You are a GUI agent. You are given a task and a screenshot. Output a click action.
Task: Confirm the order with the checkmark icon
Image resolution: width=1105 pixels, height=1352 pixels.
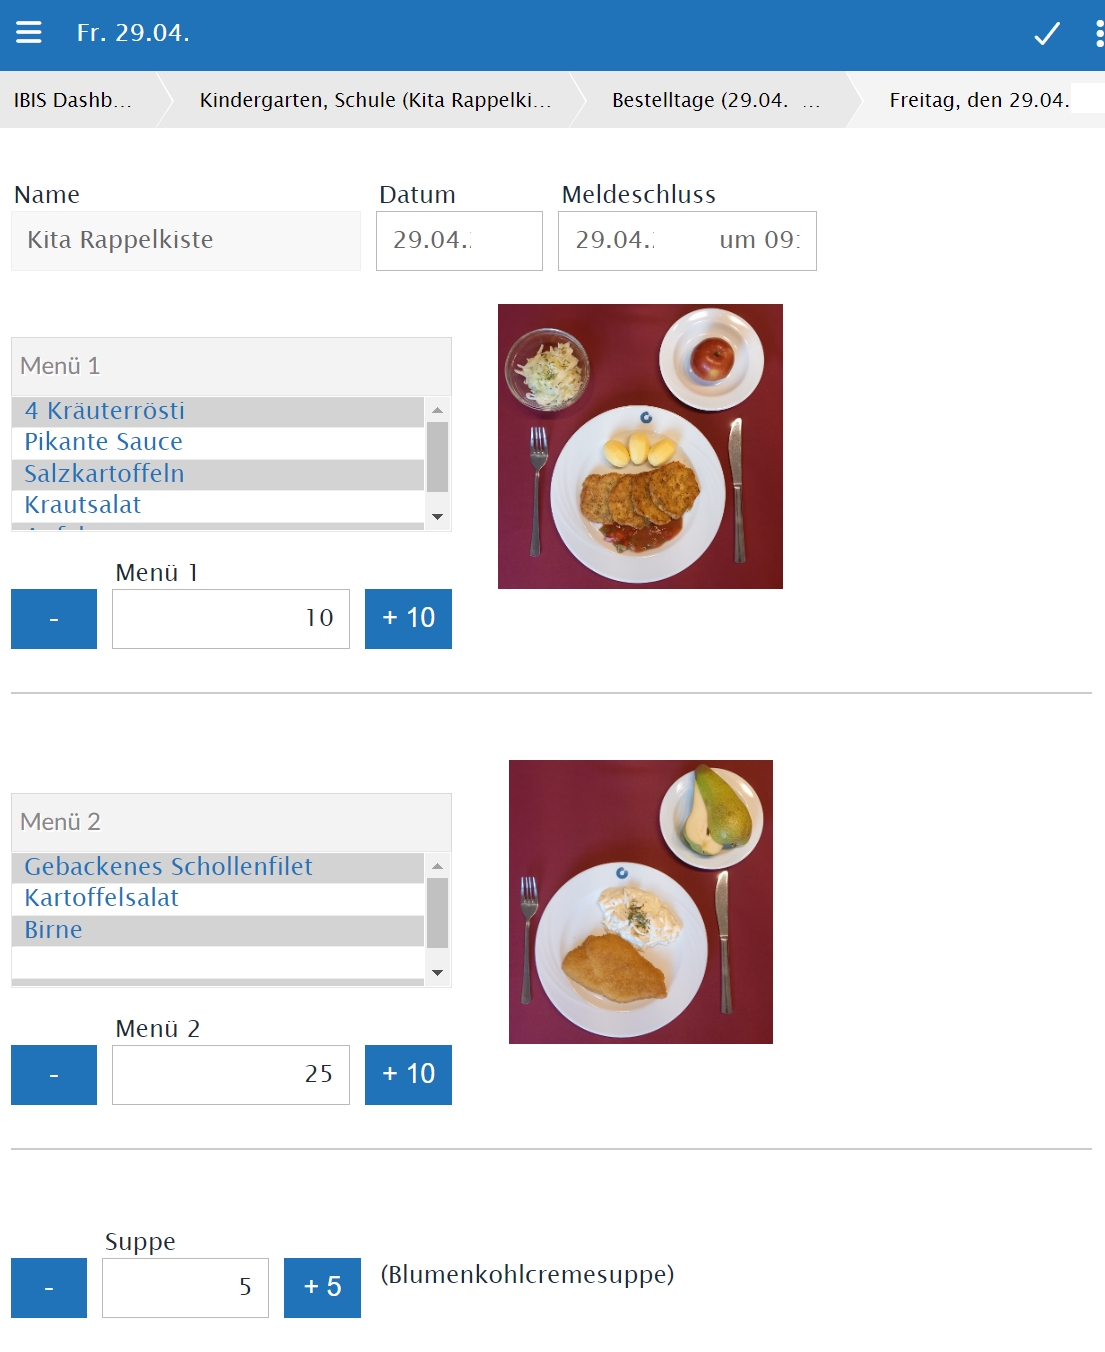(x=1046, y=34)
